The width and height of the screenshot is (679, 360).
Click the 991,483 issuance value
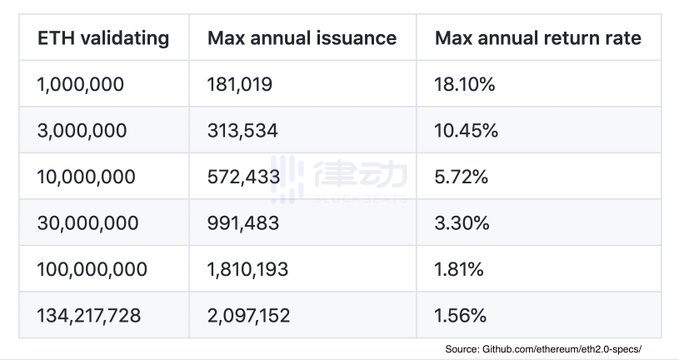point(243,223)
